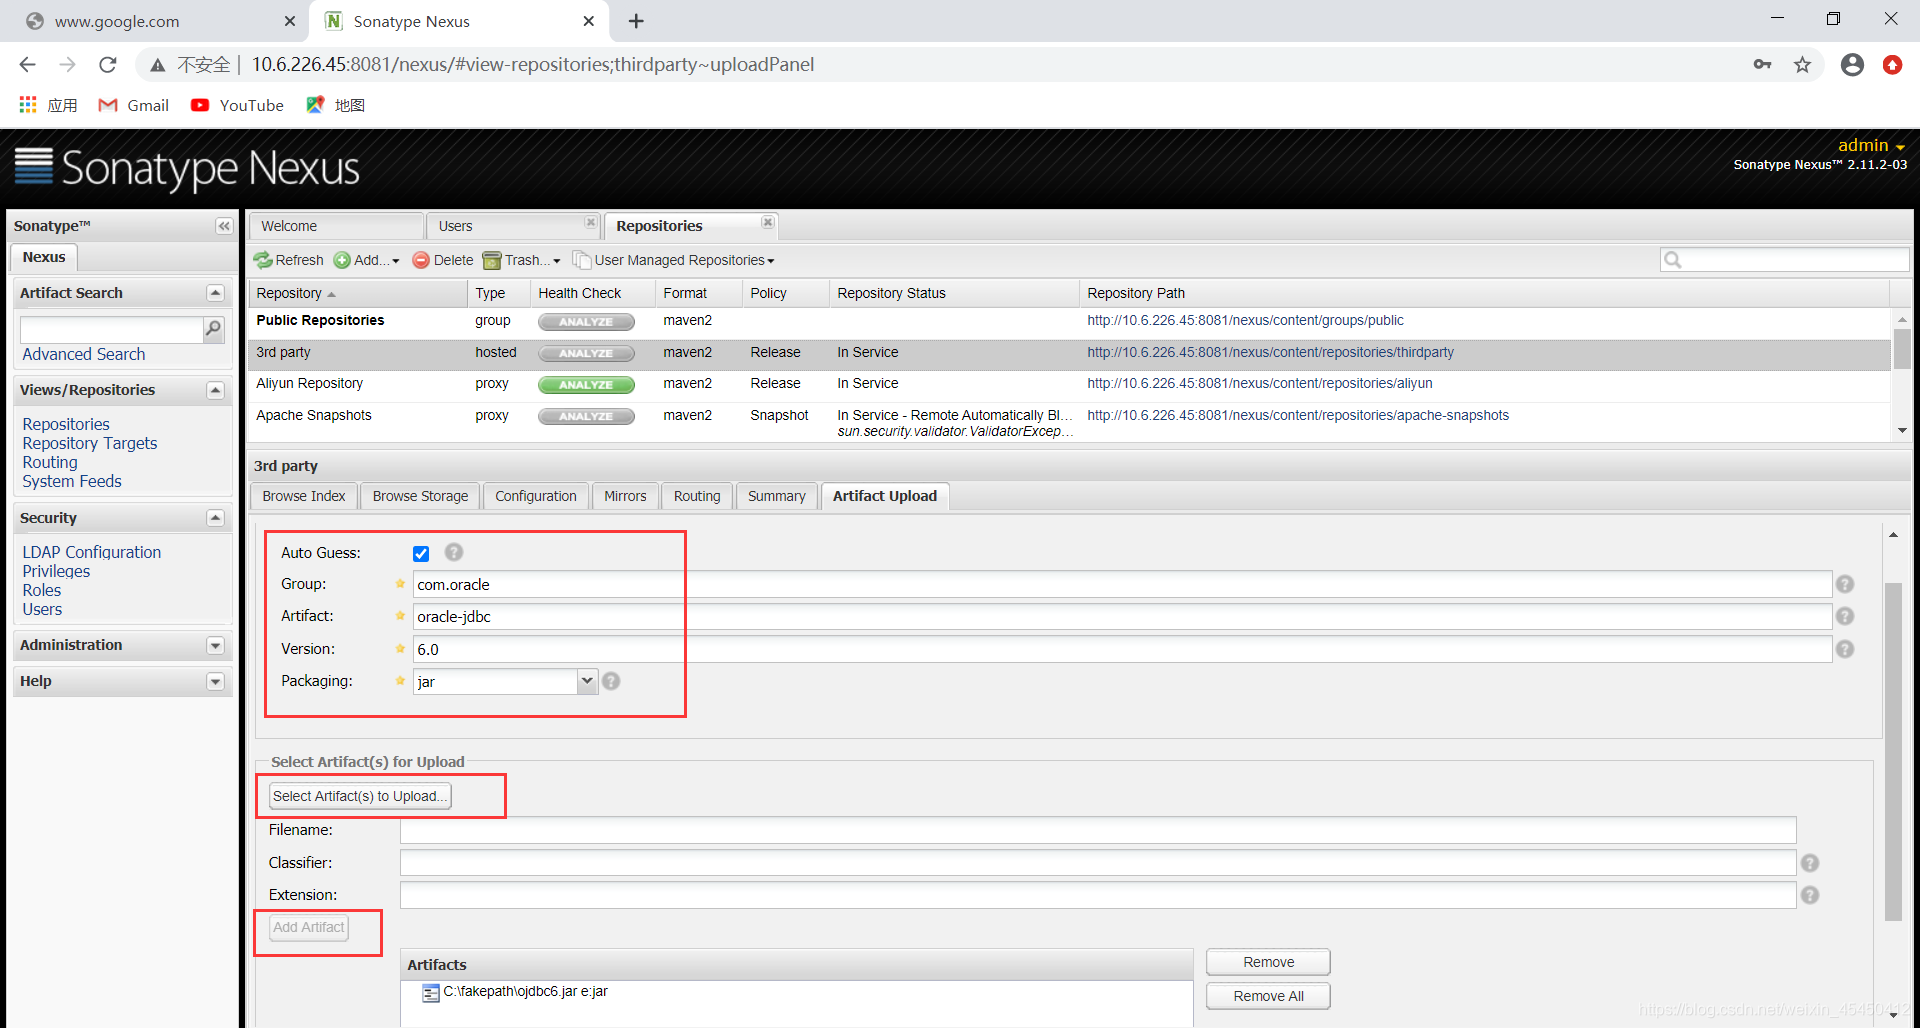1920x1028 pixels.
Task: Open the Configuration tab
Action: [536, 496]
